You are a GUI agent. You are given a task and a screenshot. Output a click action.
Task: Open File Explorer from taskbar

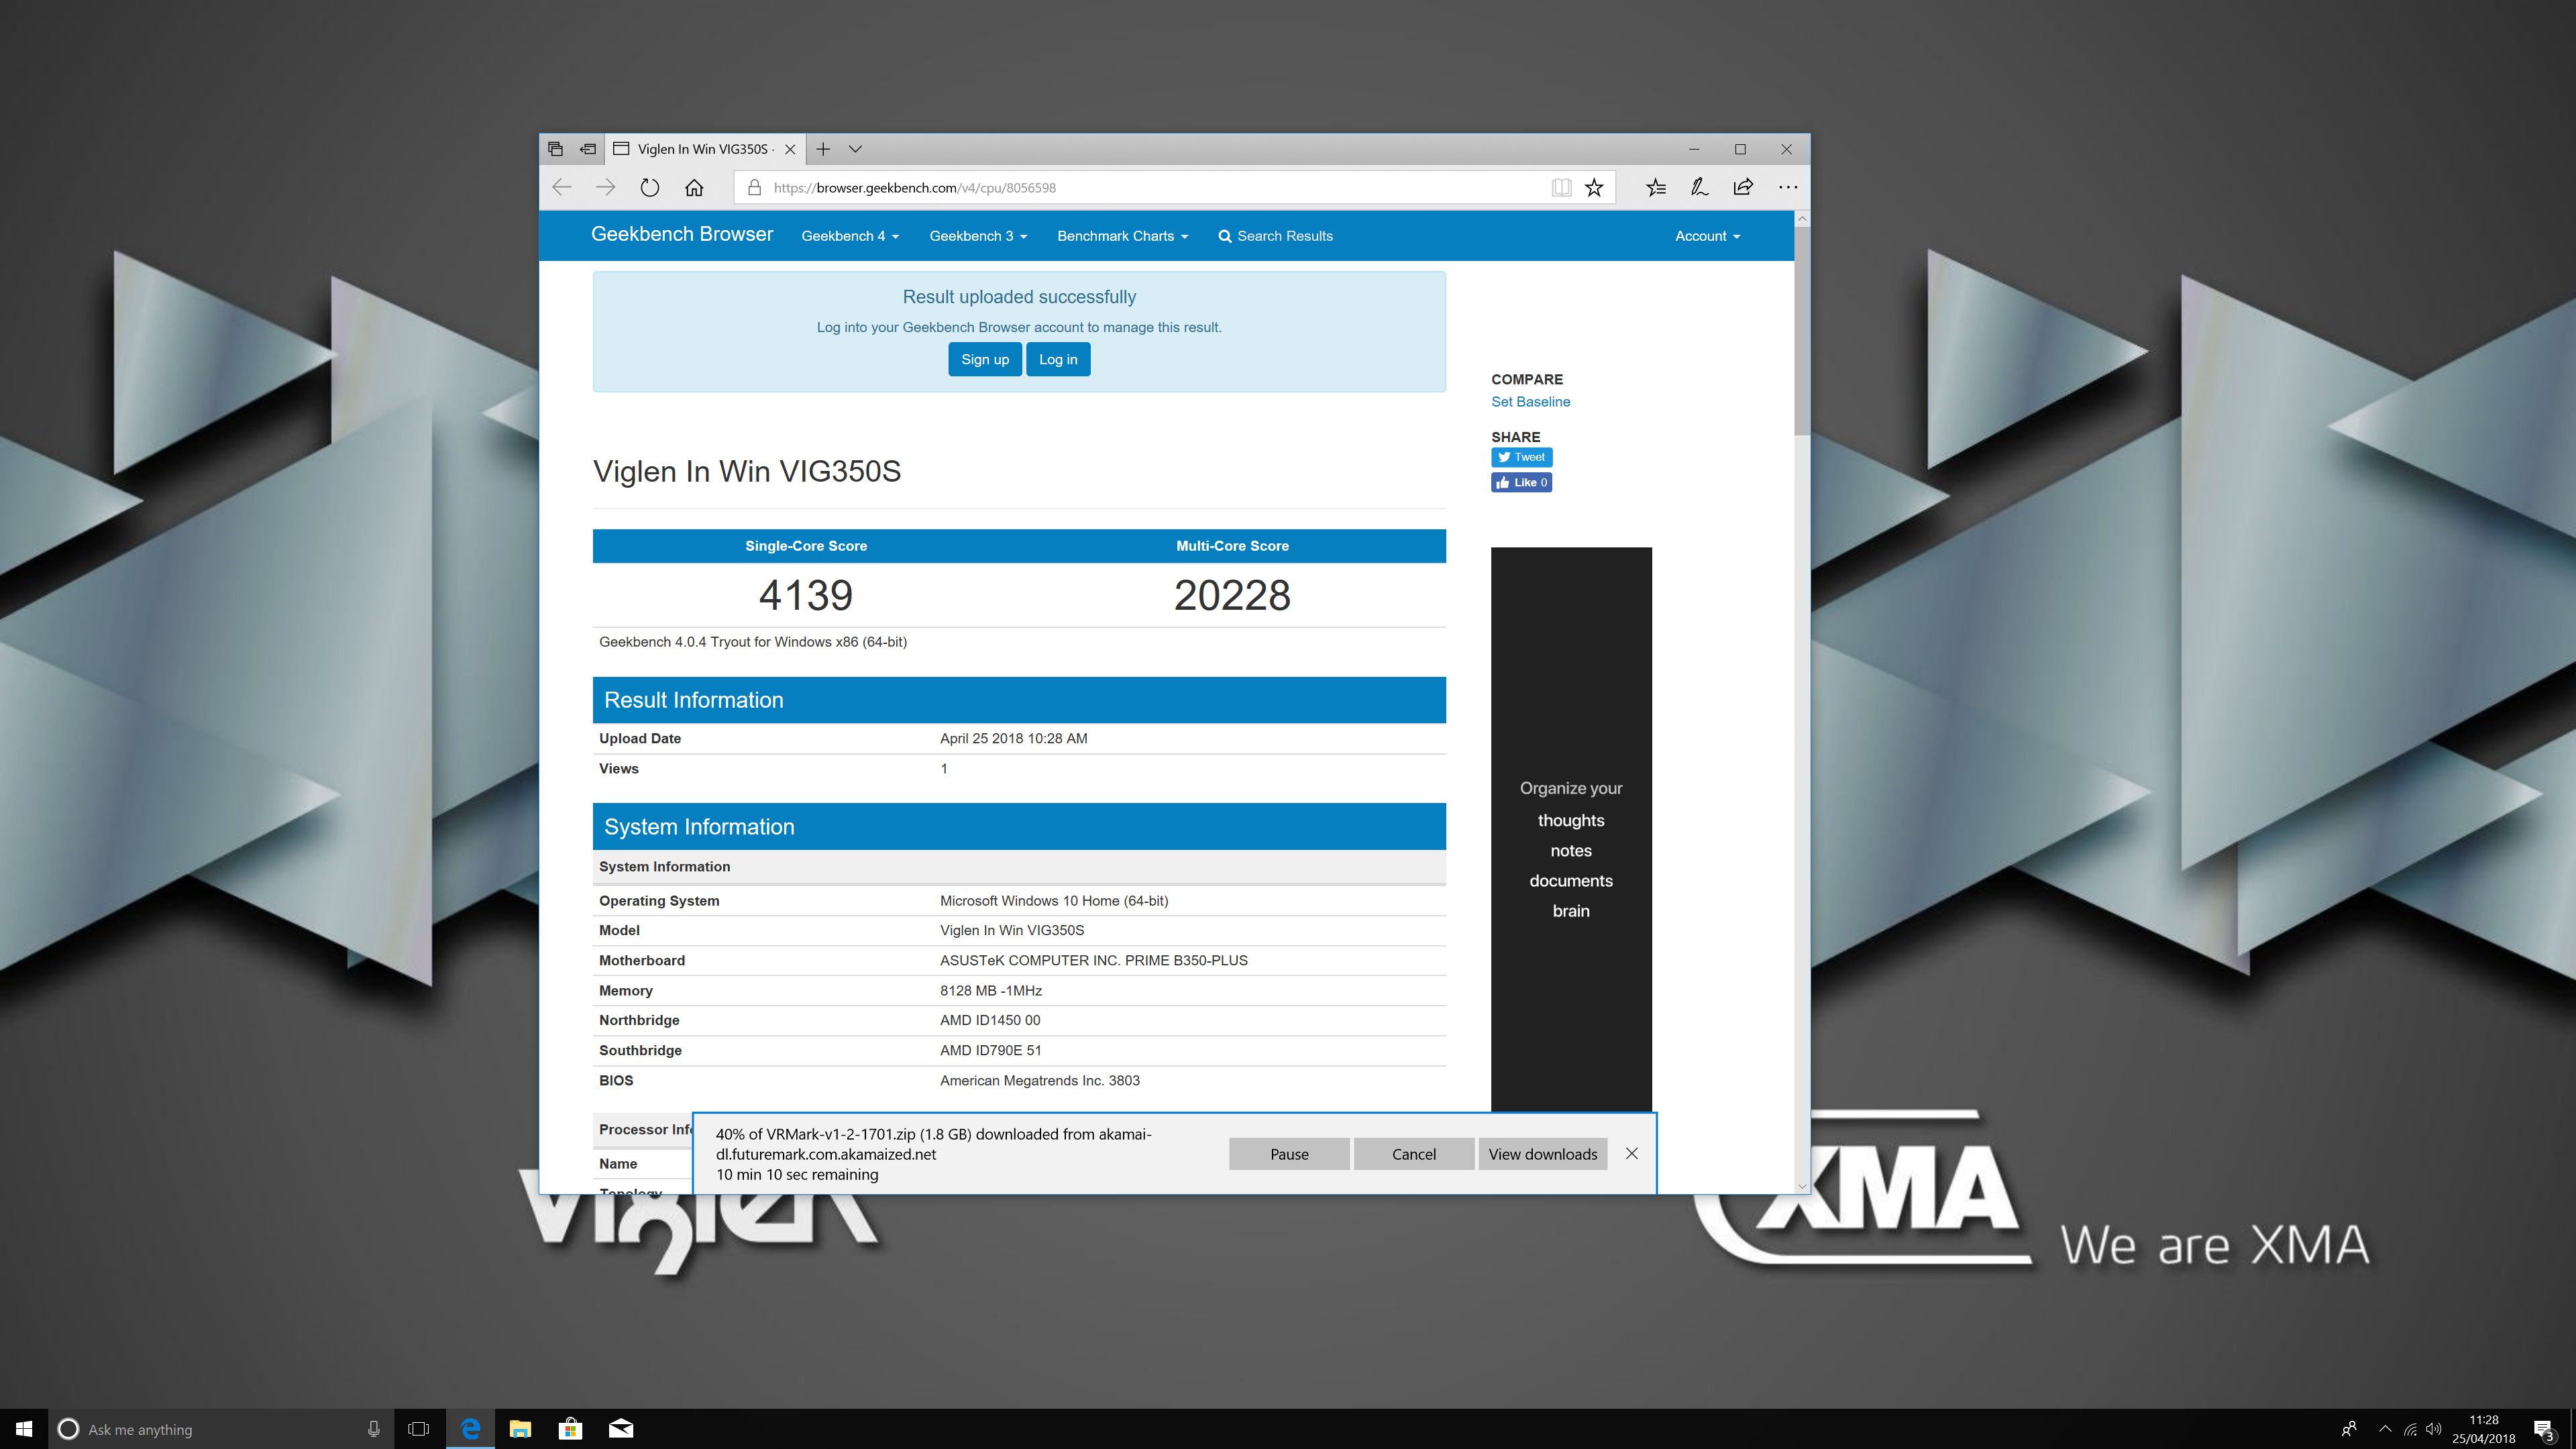[520, 1429]
